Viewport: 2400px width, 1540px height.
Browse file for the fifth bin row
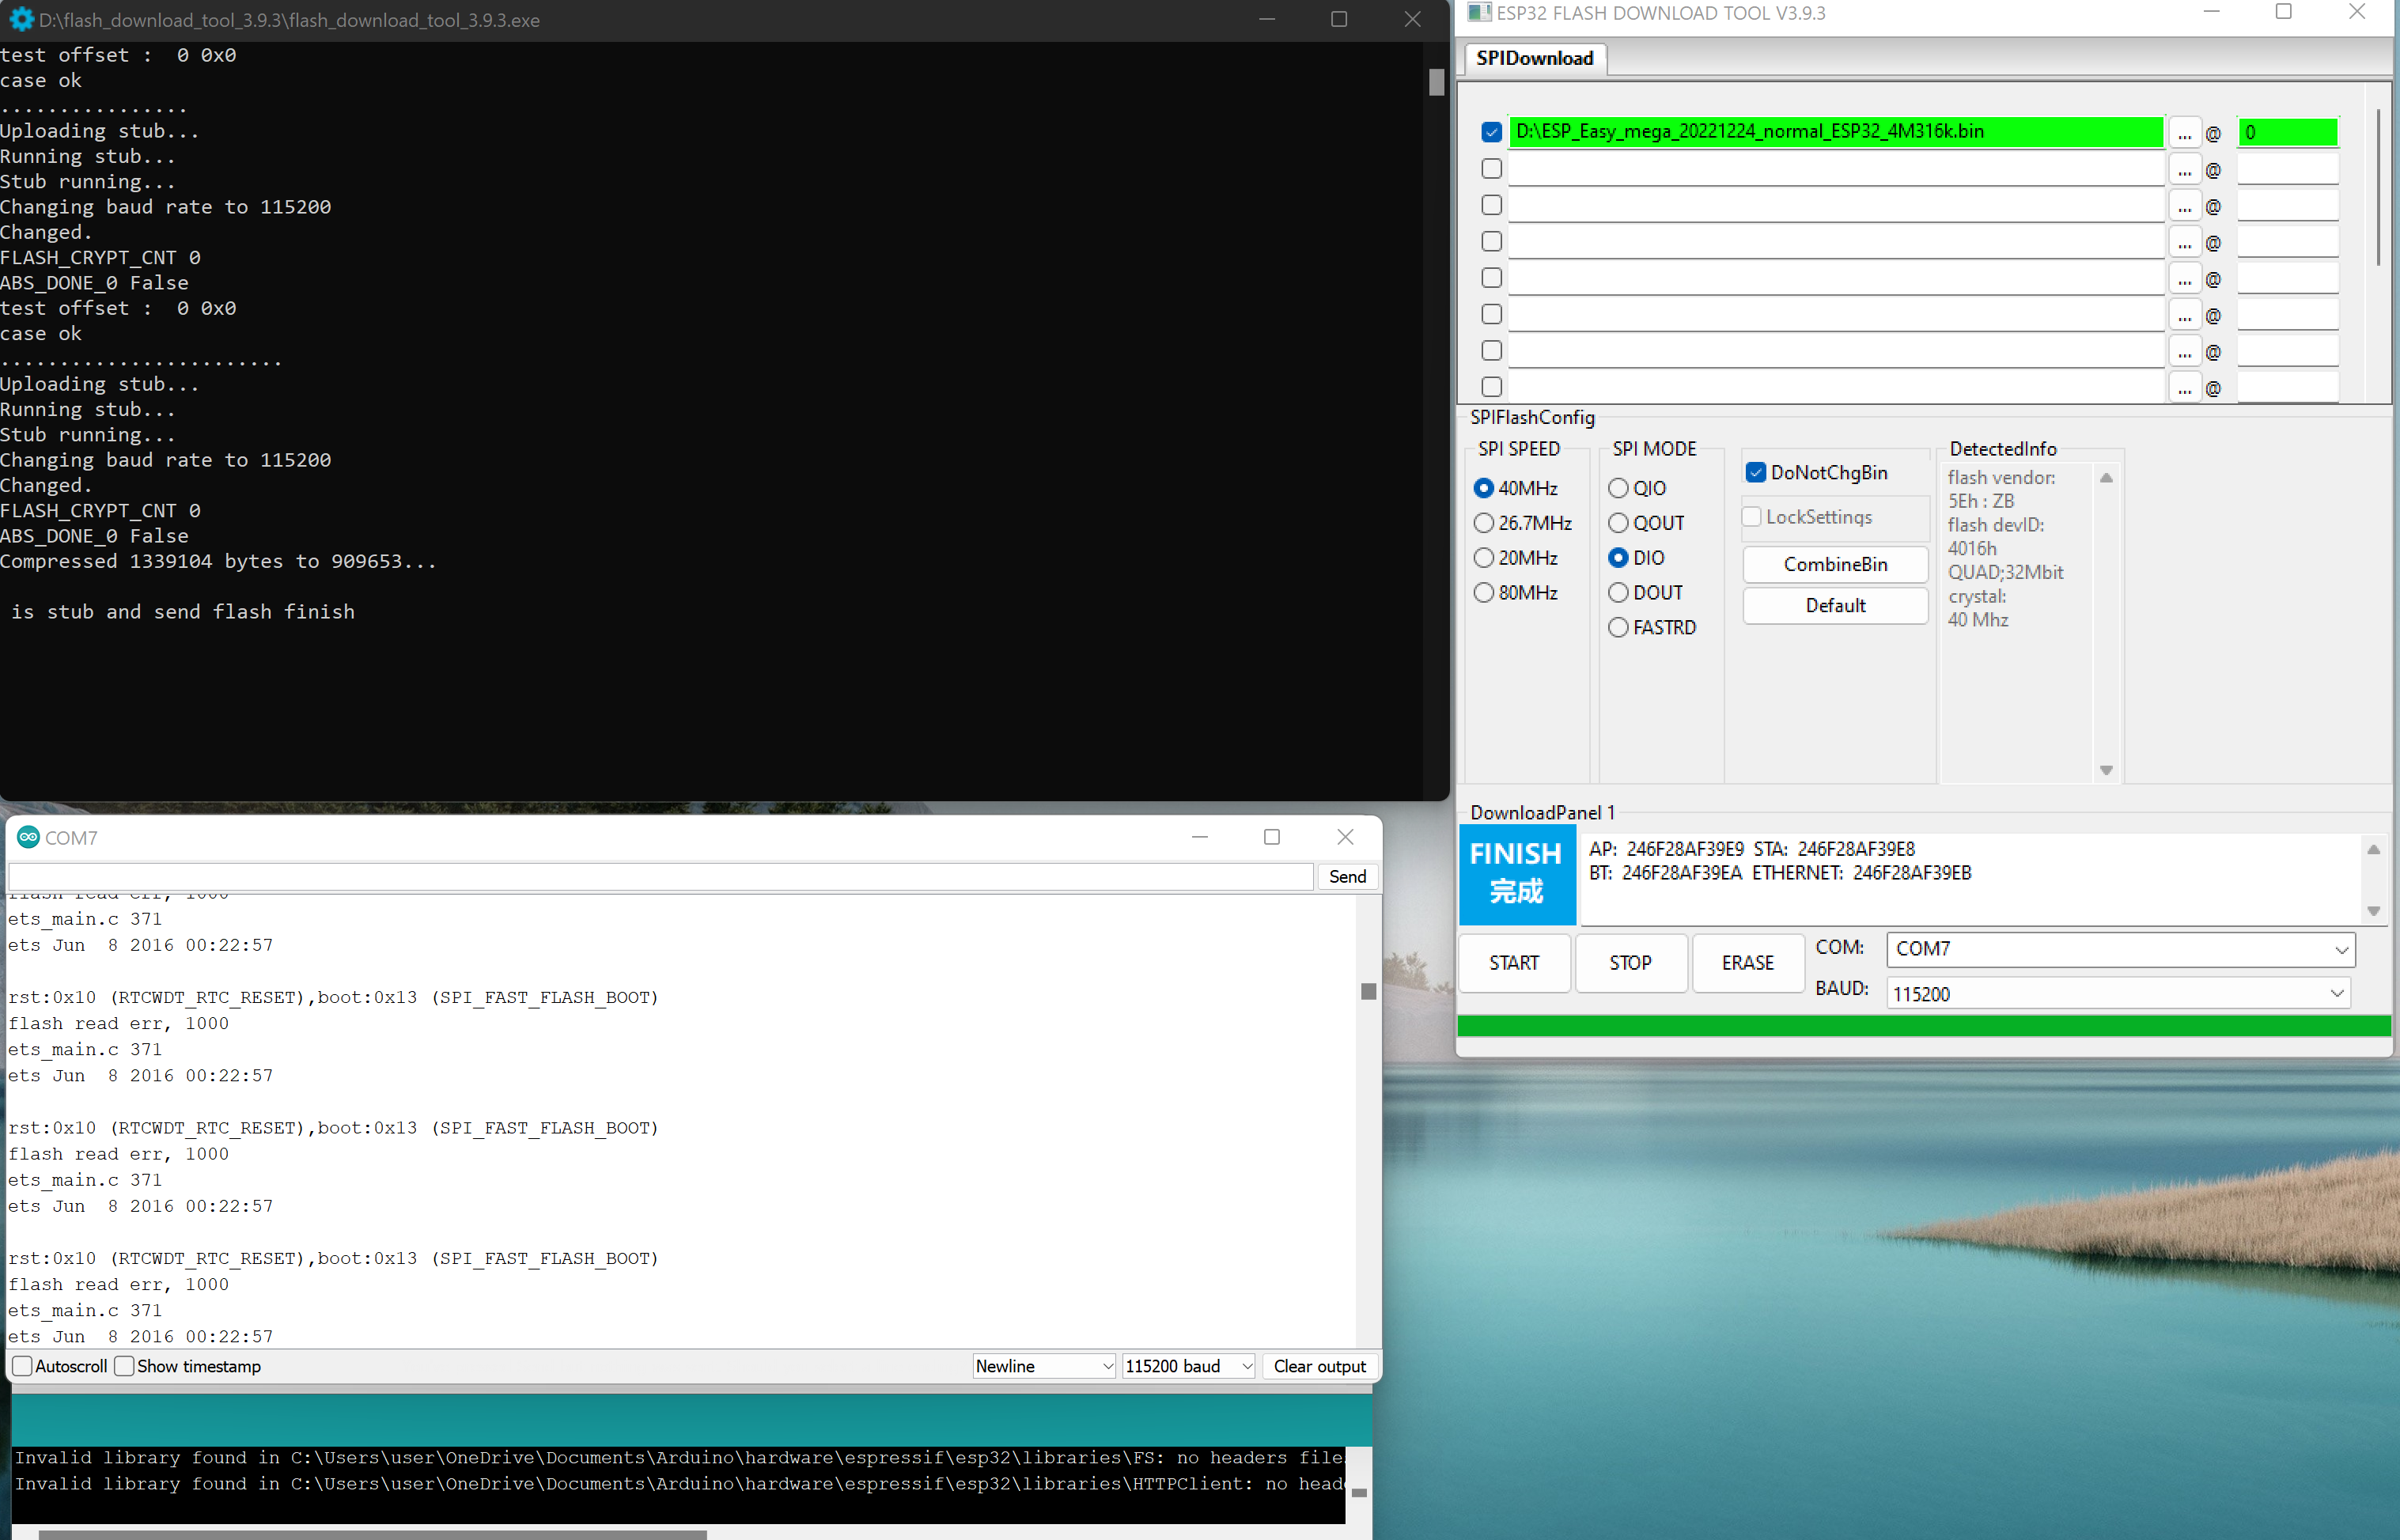pos(2184,278)
